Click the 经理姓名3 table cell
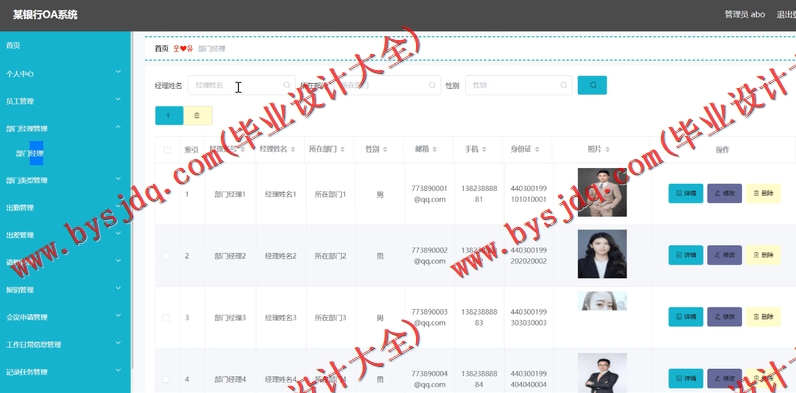This screenshot has width=796, height=393. click(x=281, y=318)
